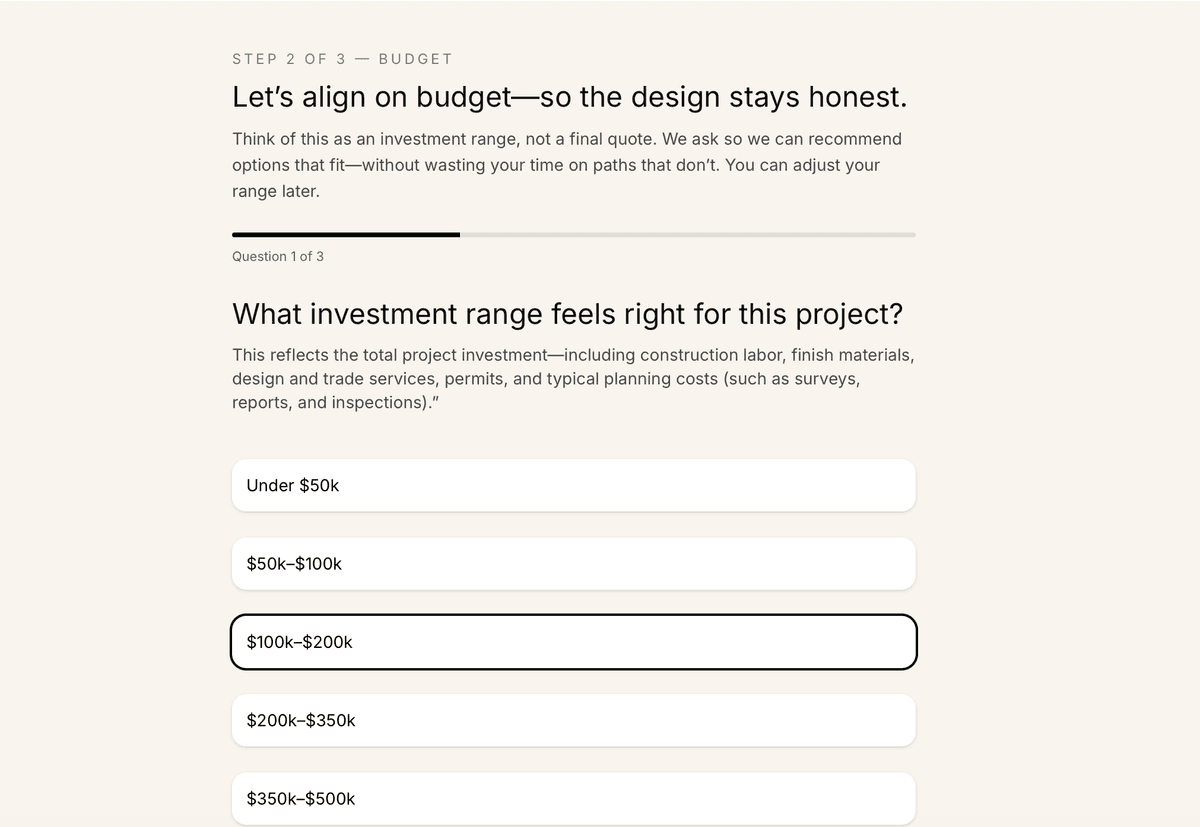This screenshot has height=827, width=1200.
Task: Click the $50k–$100k card label text
Action: coord(294,563)
